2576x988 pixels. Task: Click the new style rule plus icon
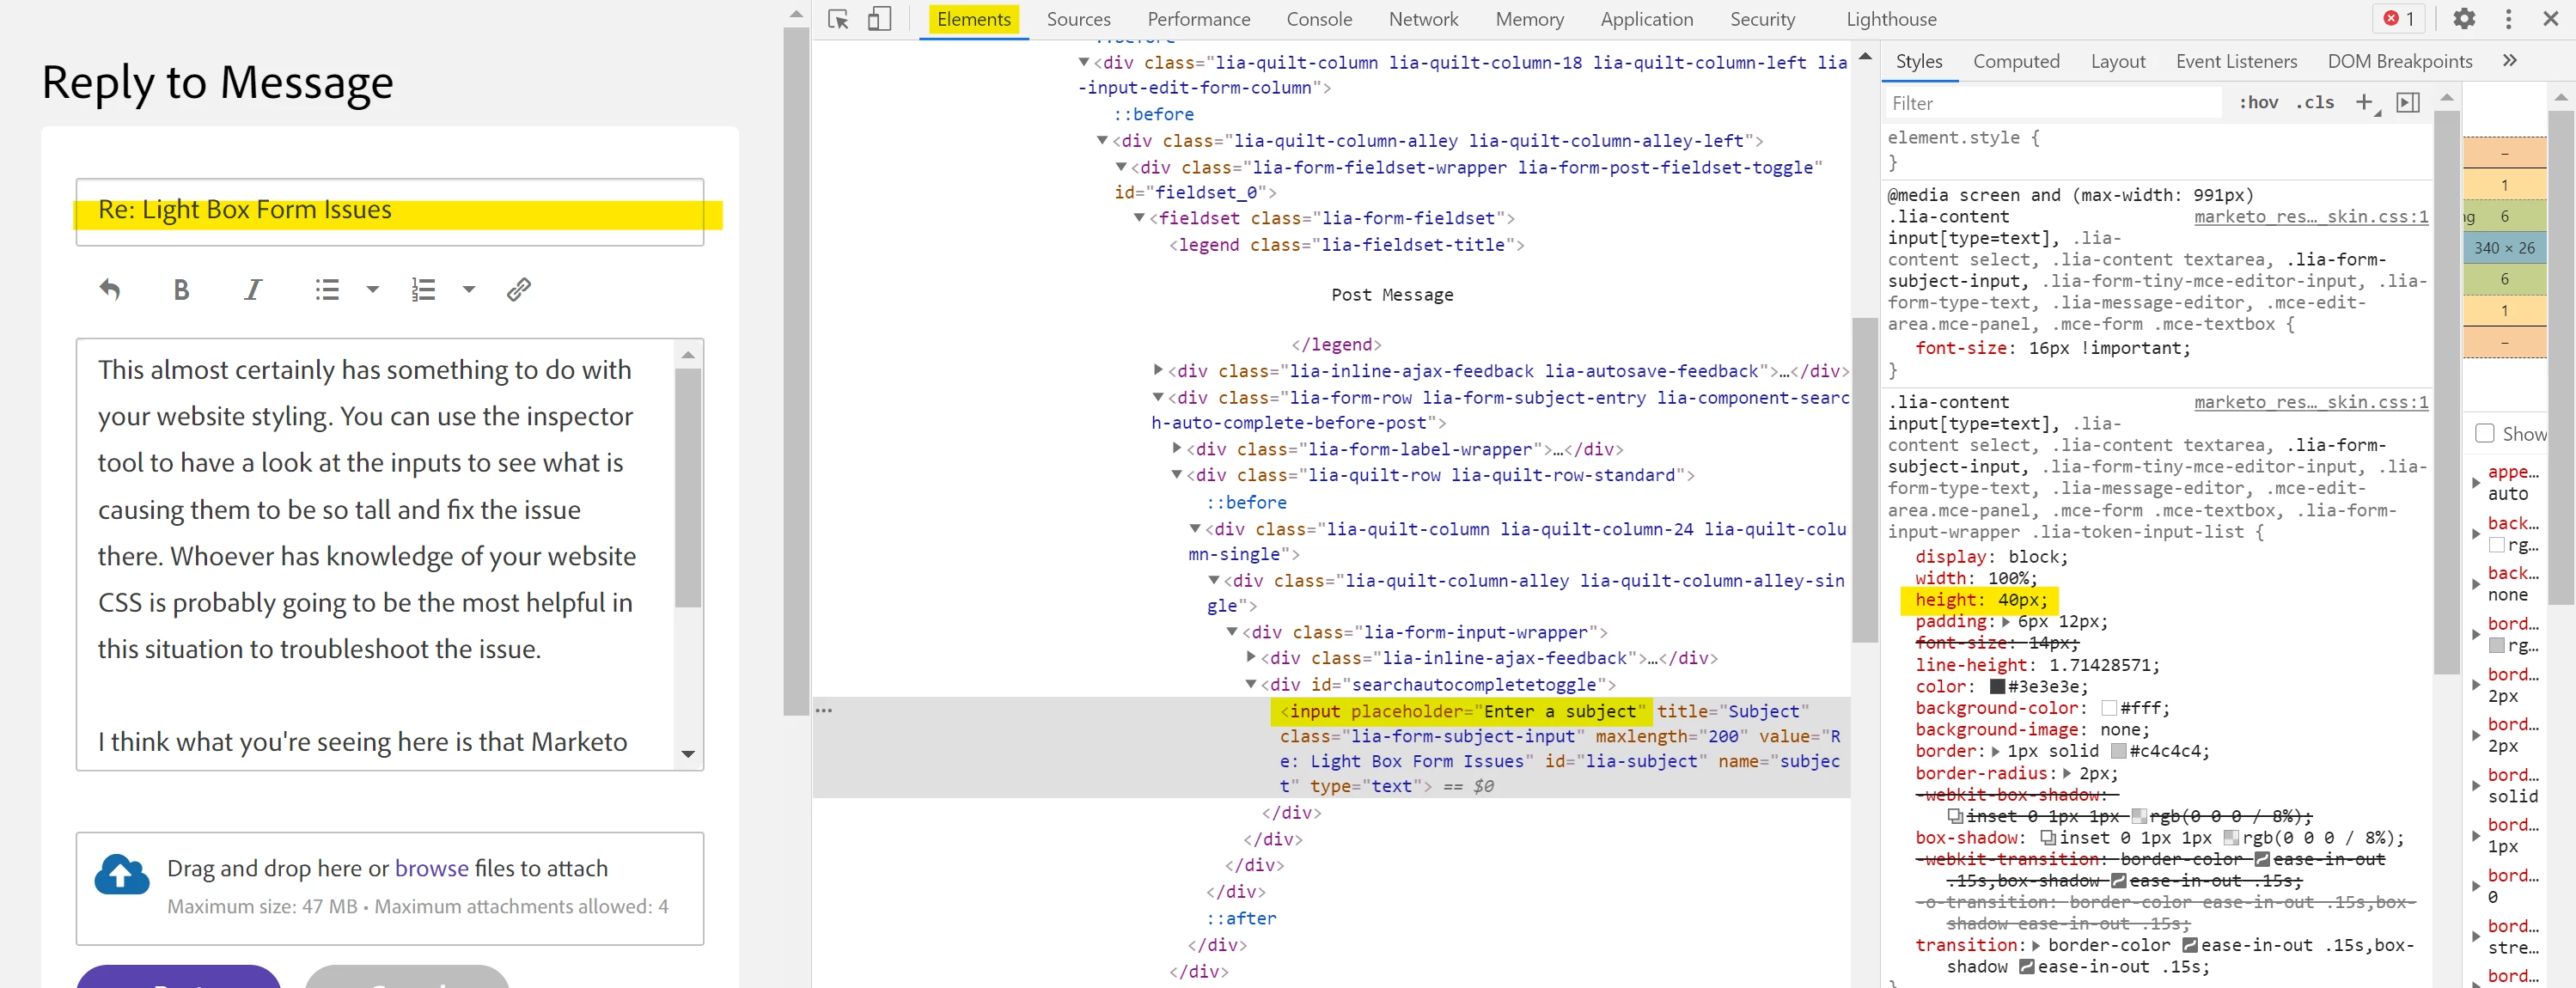point(2364,102)
